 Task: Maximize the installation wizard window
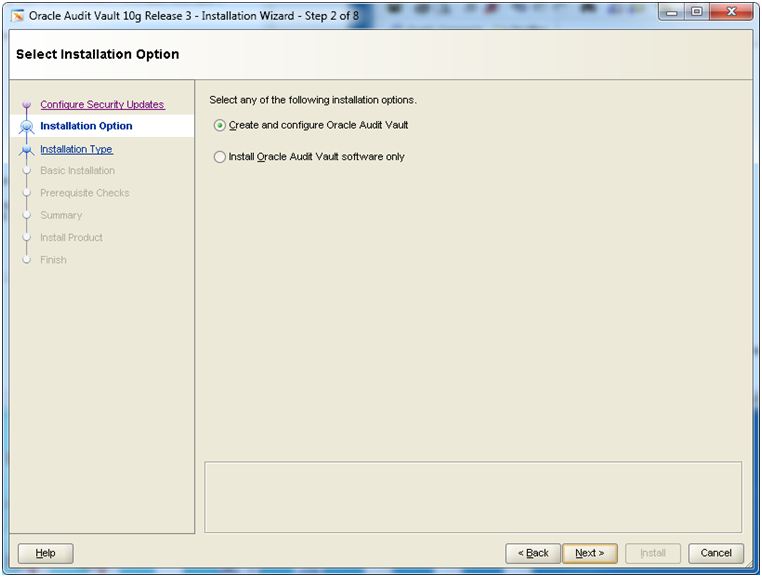click(x=696, y=12)
